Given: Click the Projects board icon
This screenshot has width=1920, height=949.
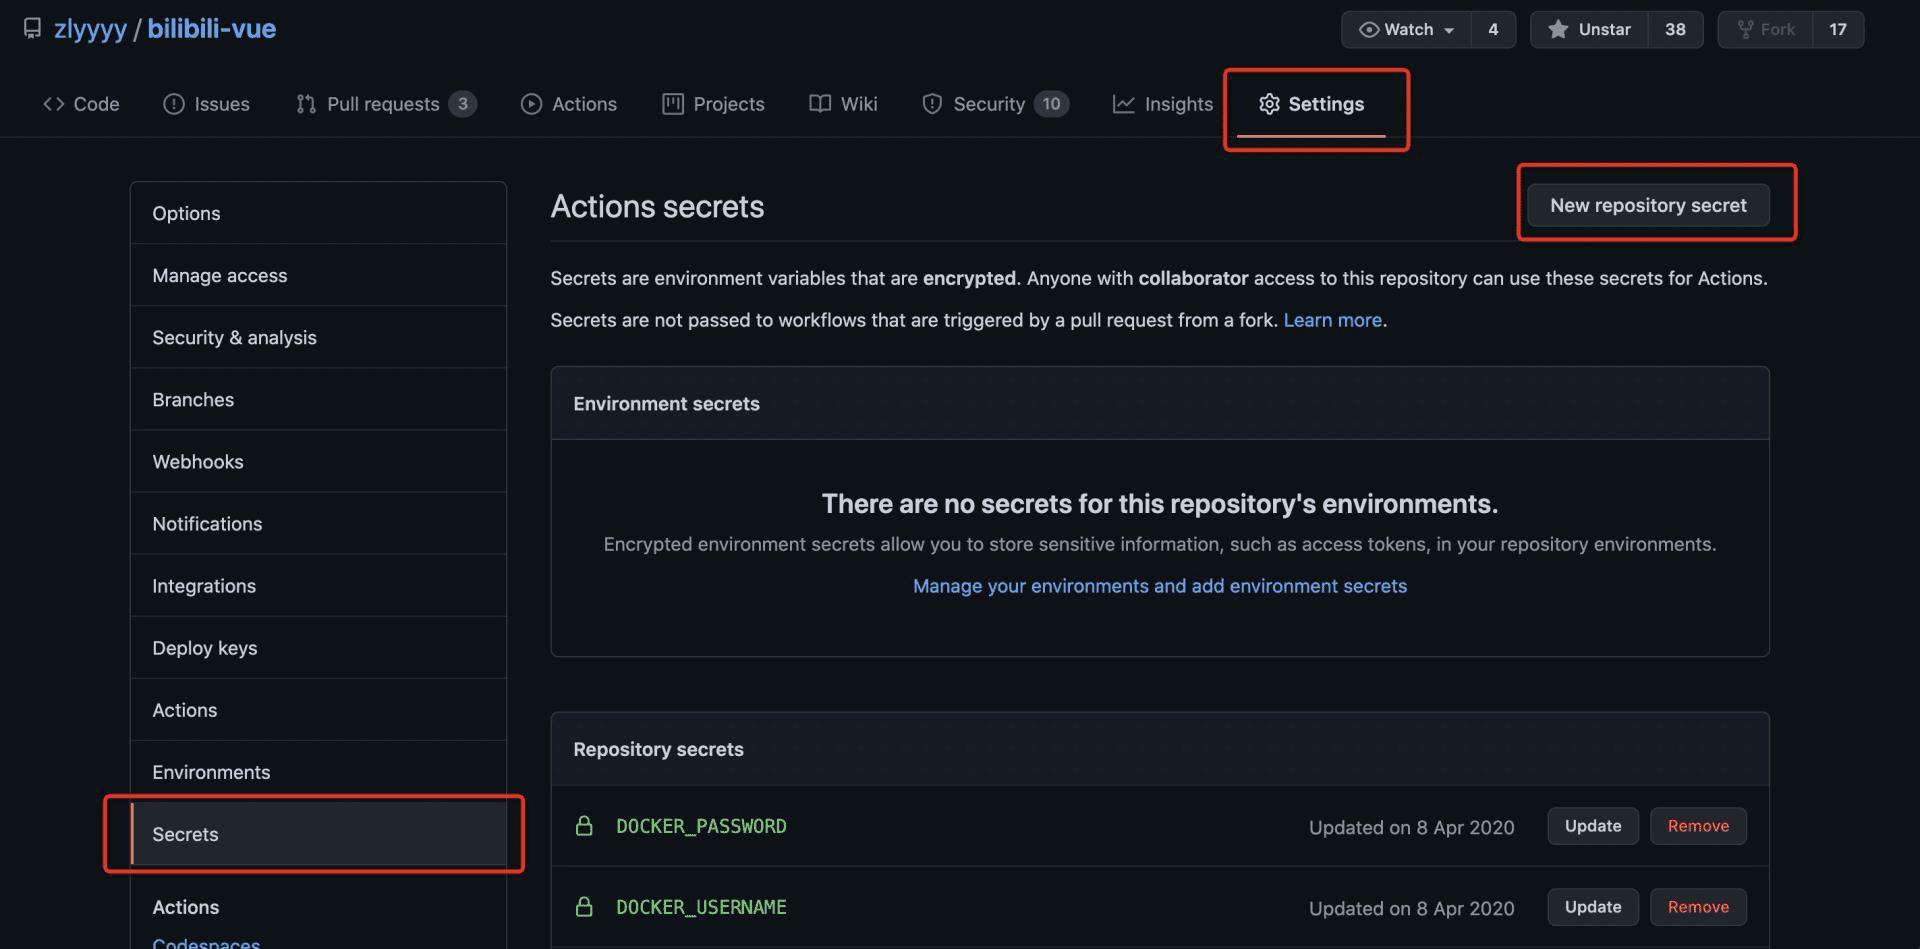Looking at the screenshot, I should pyautogui.click(x=673, y=104).
